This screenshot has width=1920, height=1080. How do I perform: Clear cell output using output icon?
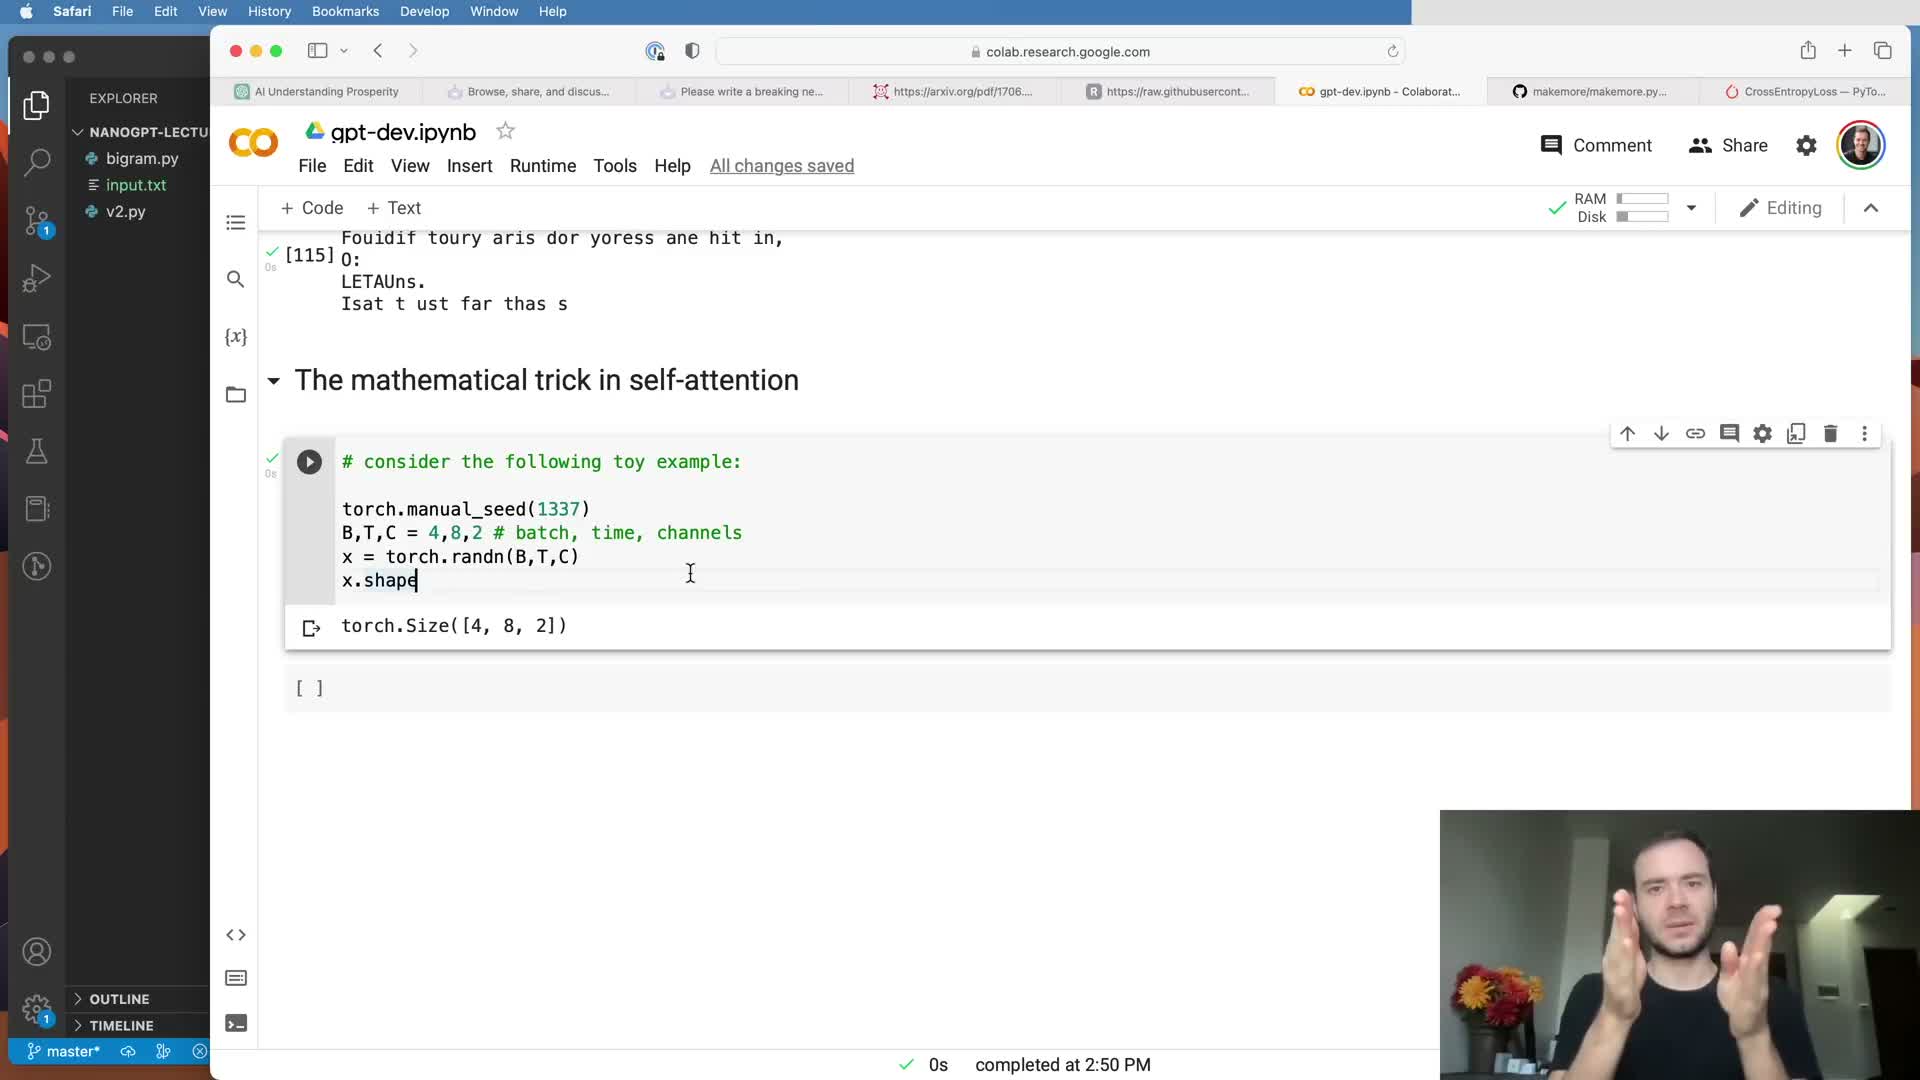pyautogui.click(x=311, y=628)
